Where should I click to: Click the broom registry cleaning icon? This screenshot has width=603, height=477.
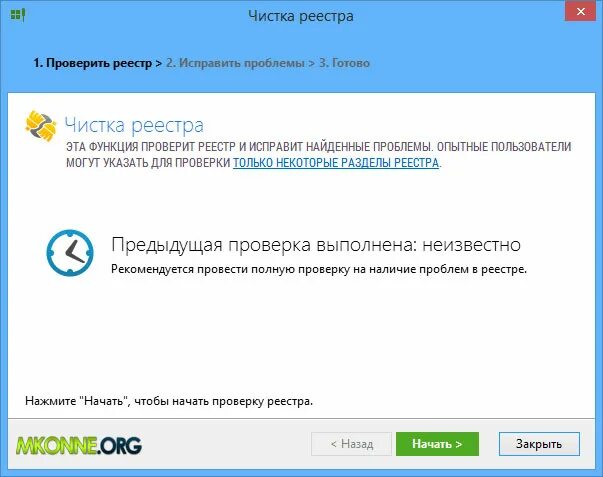pos(41,126)
